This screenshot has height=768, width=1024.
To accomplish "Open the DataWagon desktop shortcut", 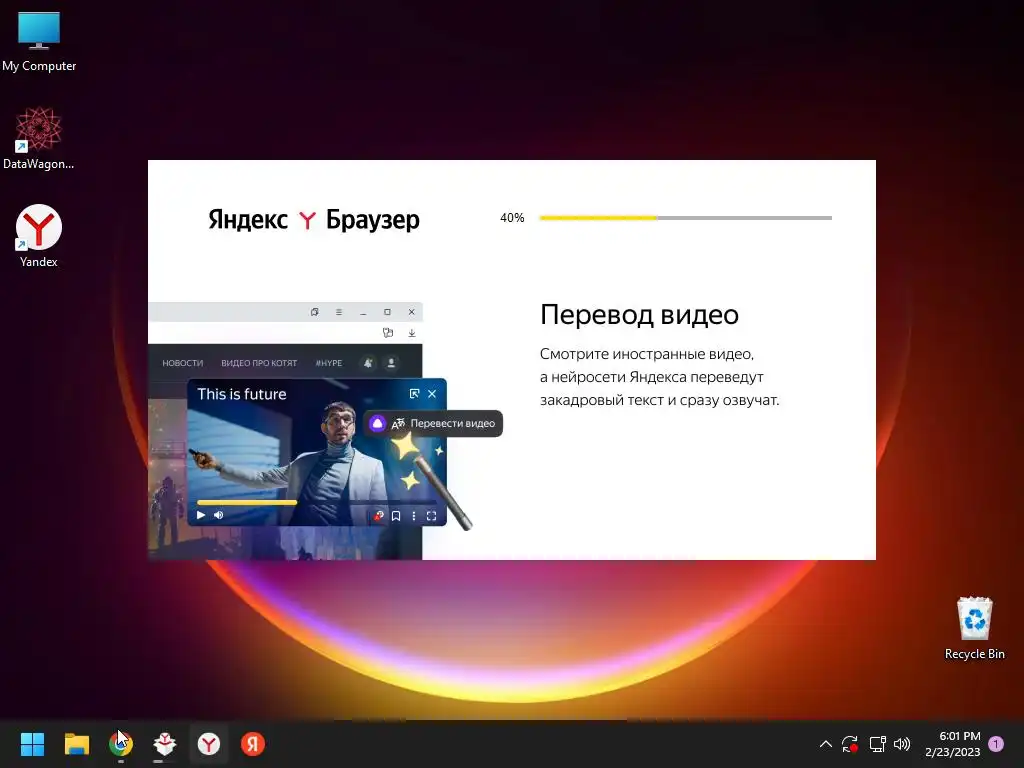I will tap(39, 138).
